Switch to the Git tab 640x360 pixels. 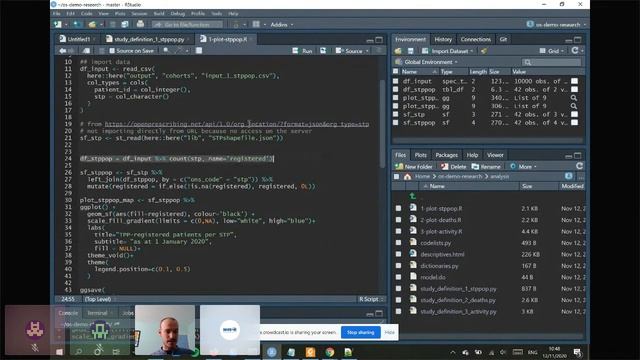[503, 39]
